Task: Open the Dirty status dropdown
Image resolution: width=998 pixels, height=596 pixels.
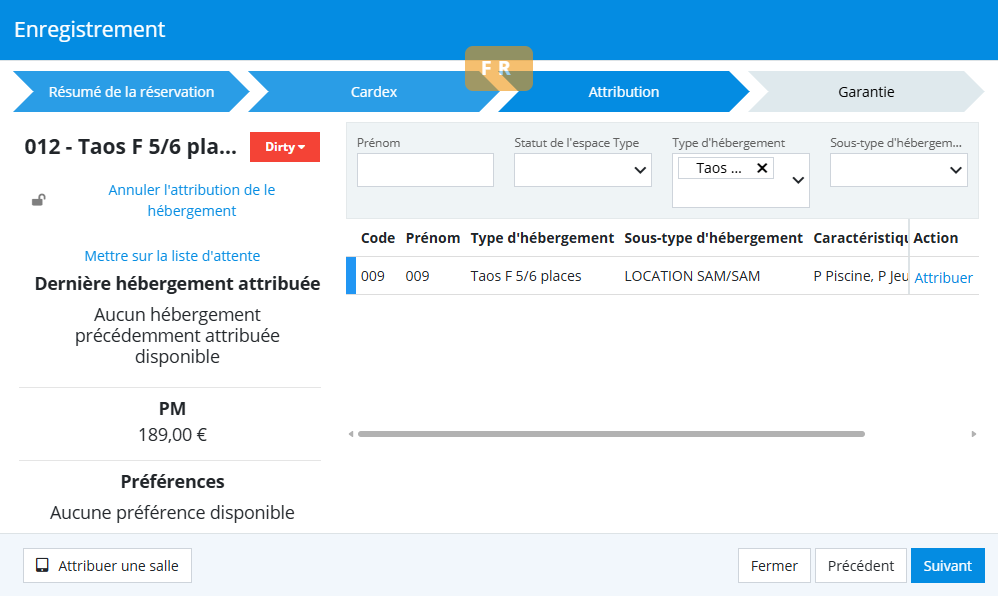Action: (284, 147)
